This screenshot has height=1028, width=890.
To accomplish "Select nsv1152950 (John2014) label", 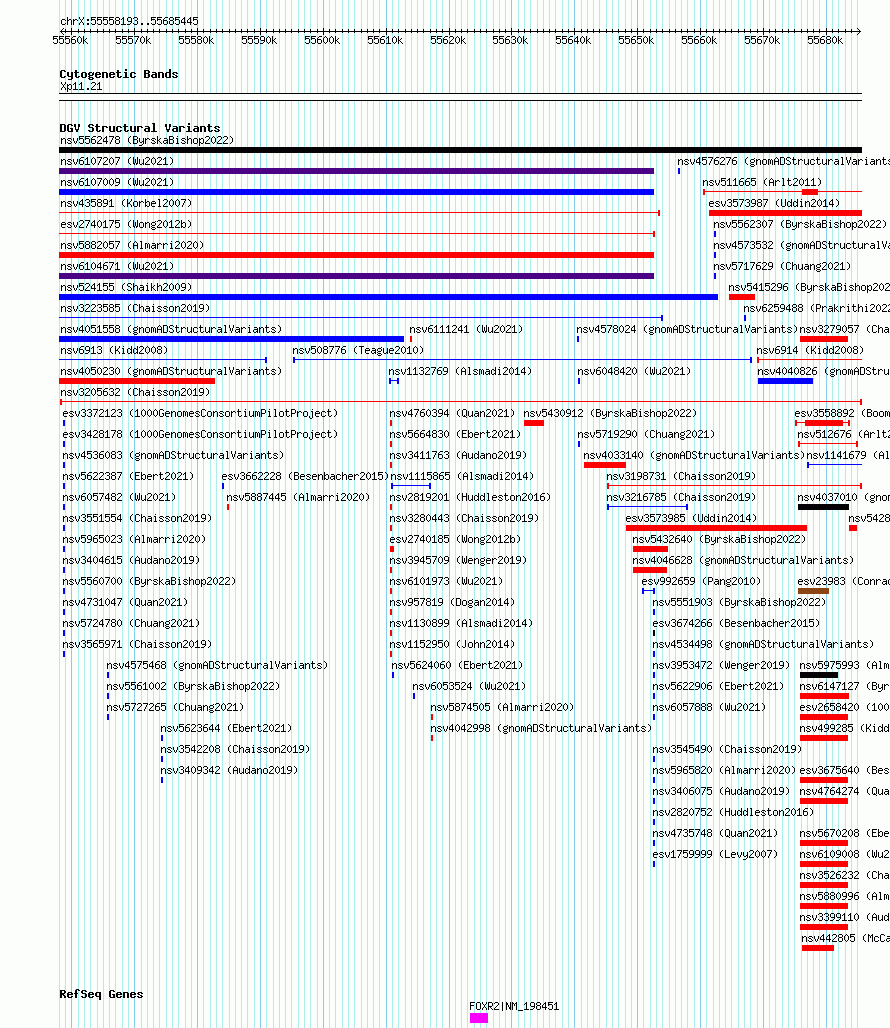I will (452, 644).
